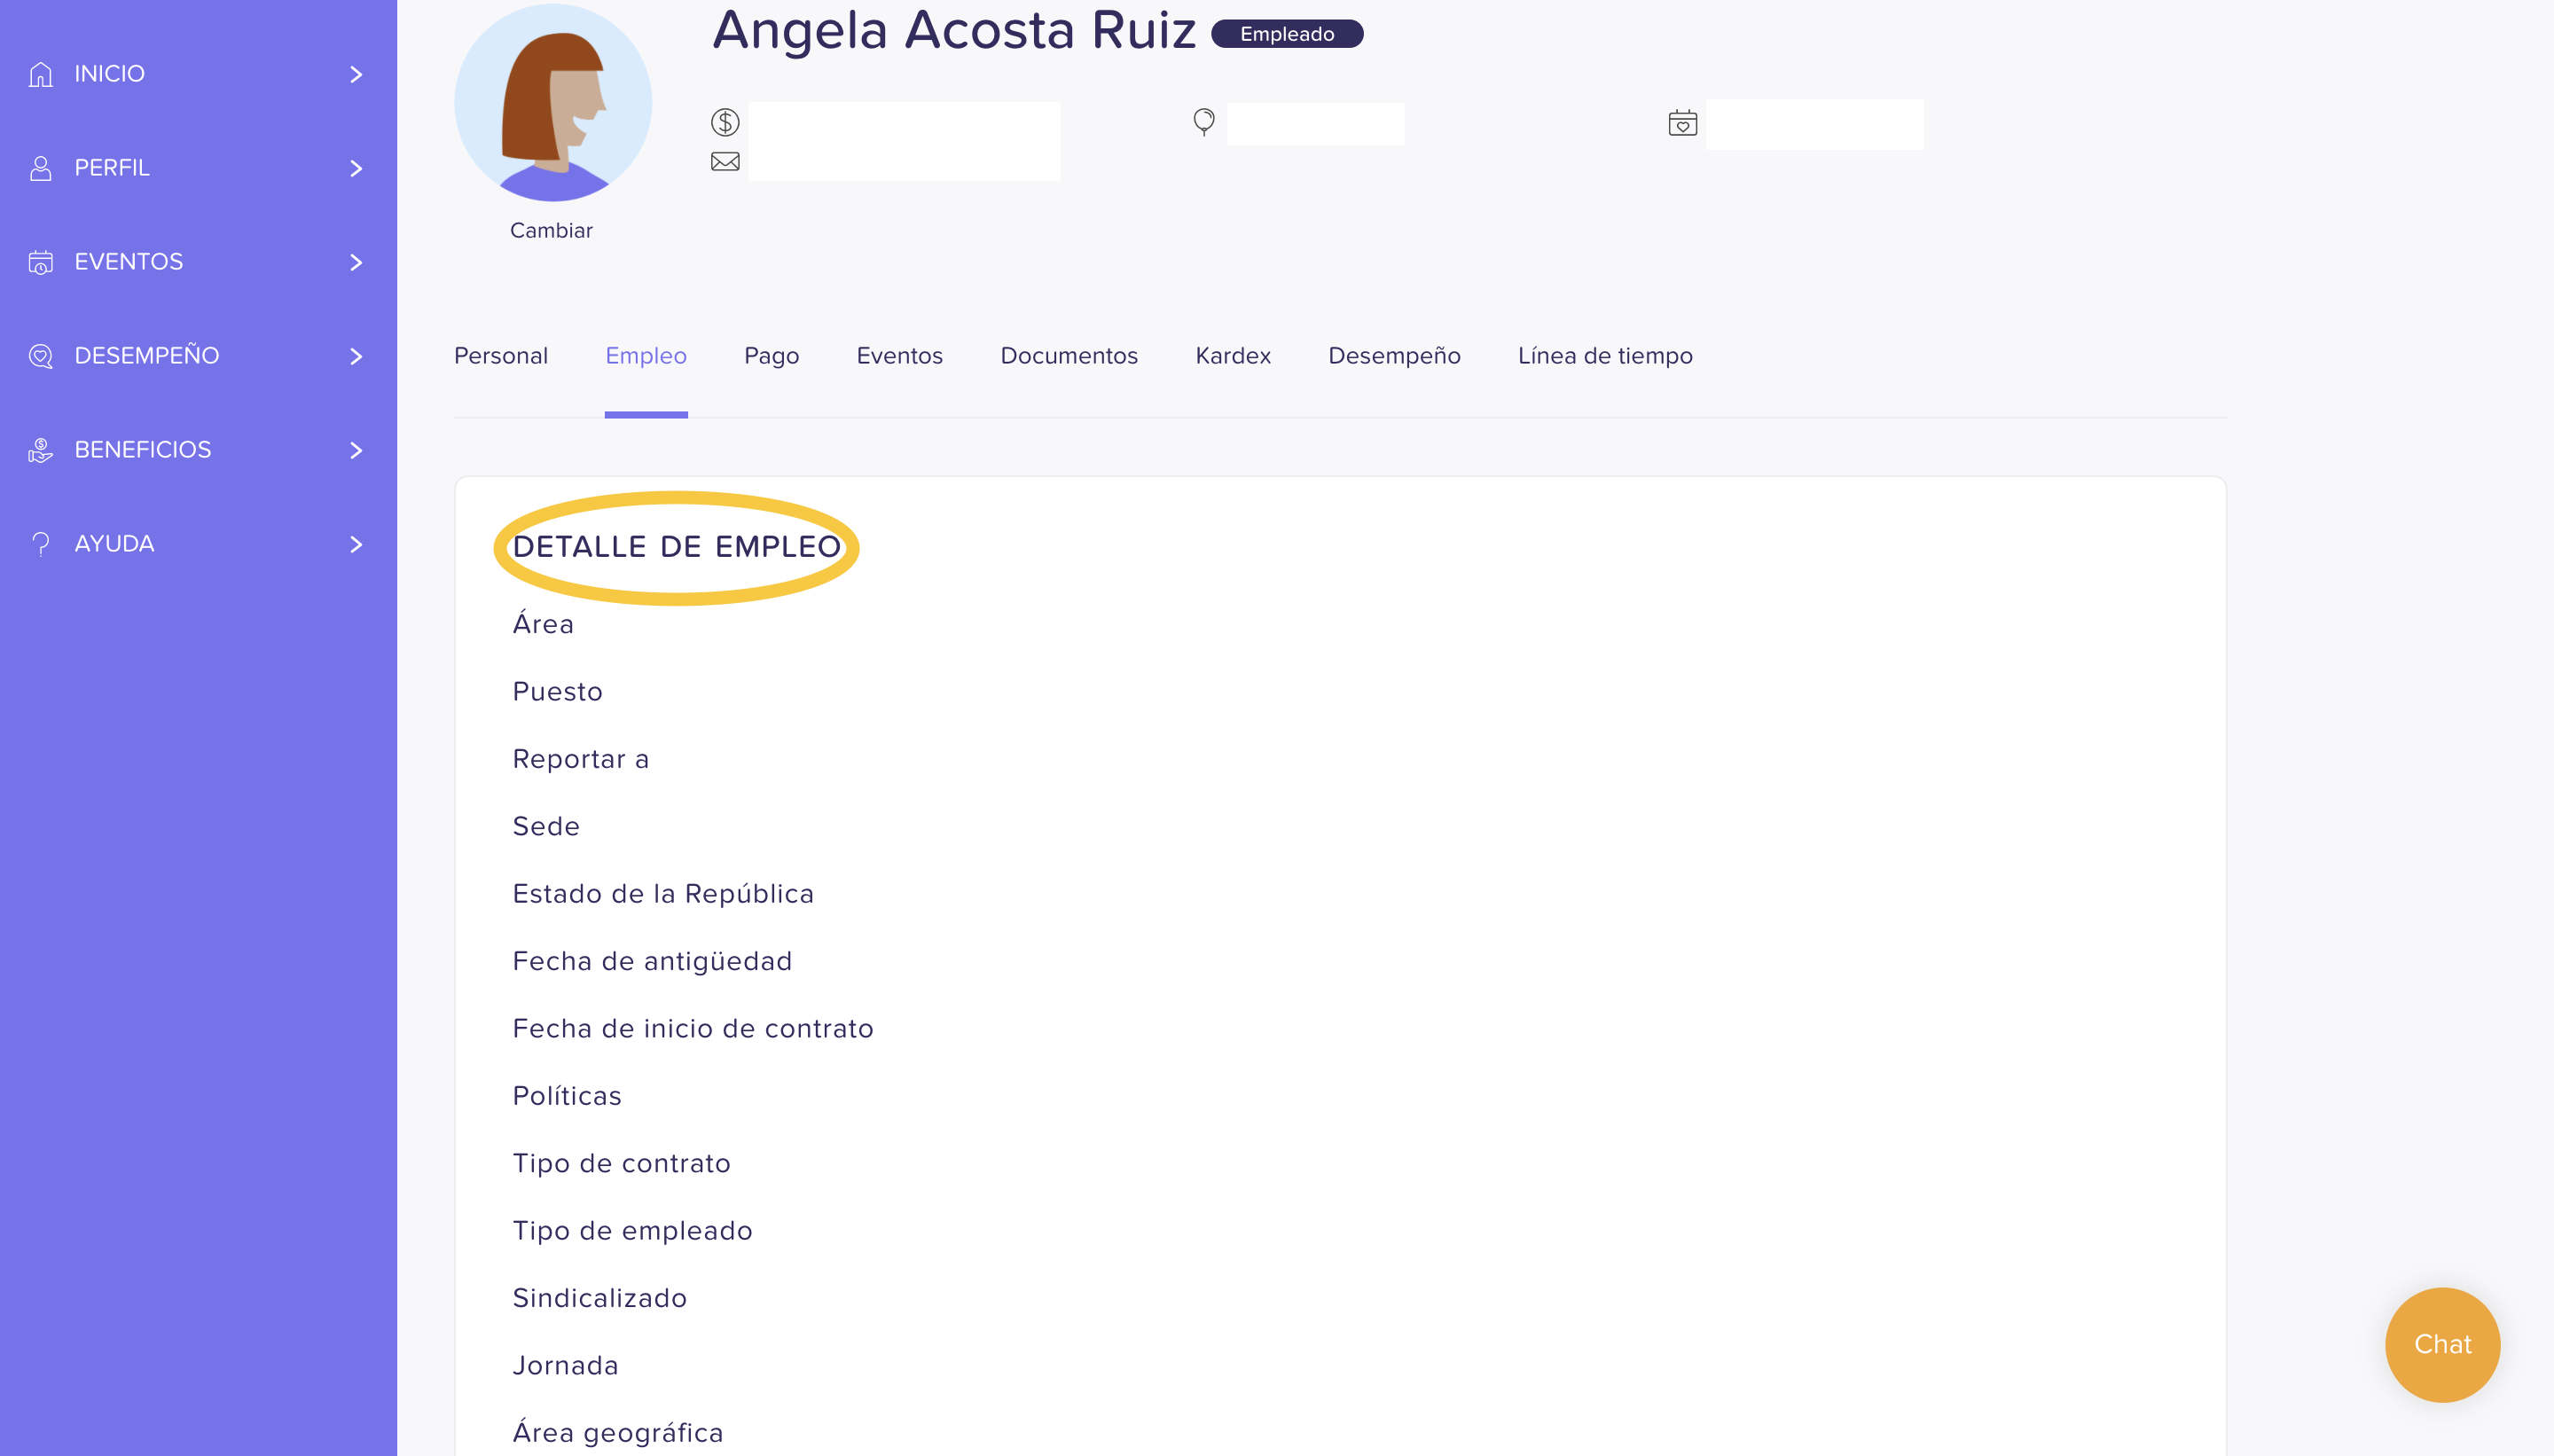This screenshot has height=1456, width=2554.
Task: Click the home icon beside INICIO
Action: point(41,74)
